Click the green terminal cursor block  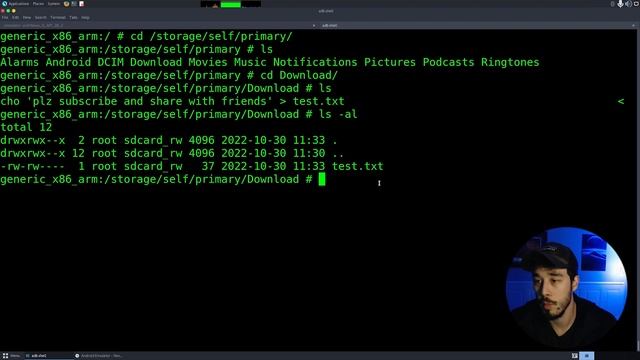pos(322,179)
